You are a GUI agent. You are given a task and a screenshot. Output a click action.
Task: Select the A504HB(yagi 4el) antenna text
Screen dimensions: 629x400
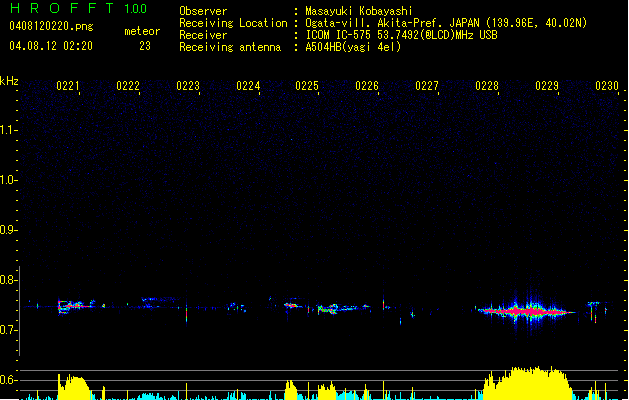click(353, 47)
